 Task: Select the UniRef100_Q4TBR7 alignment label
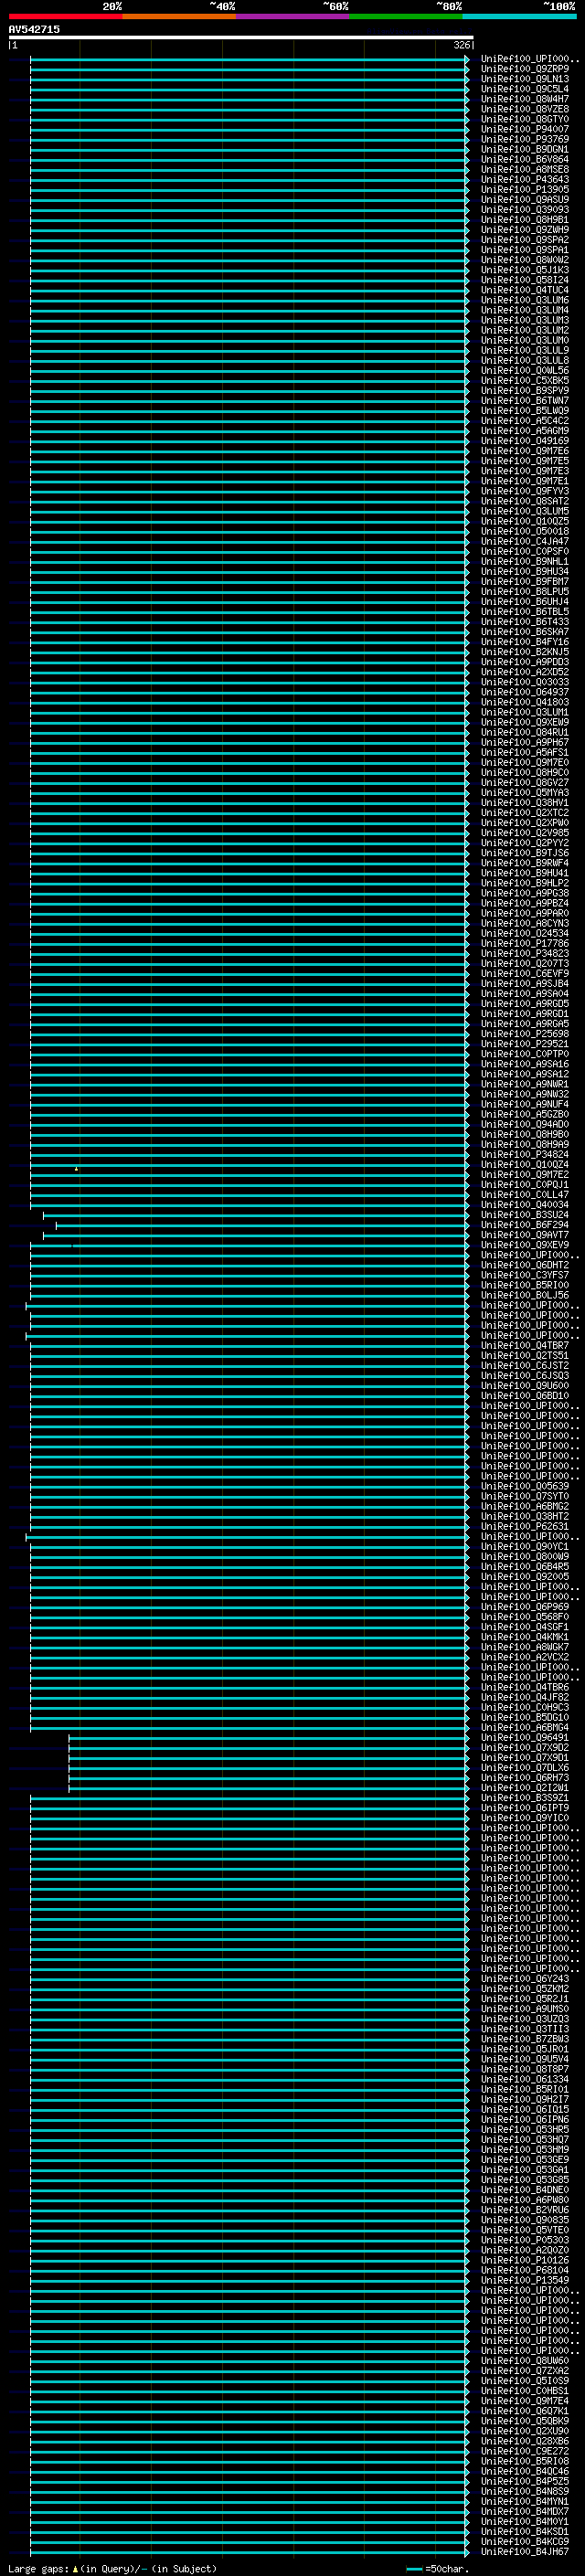pyautogui.click(x=525, y=1346)
